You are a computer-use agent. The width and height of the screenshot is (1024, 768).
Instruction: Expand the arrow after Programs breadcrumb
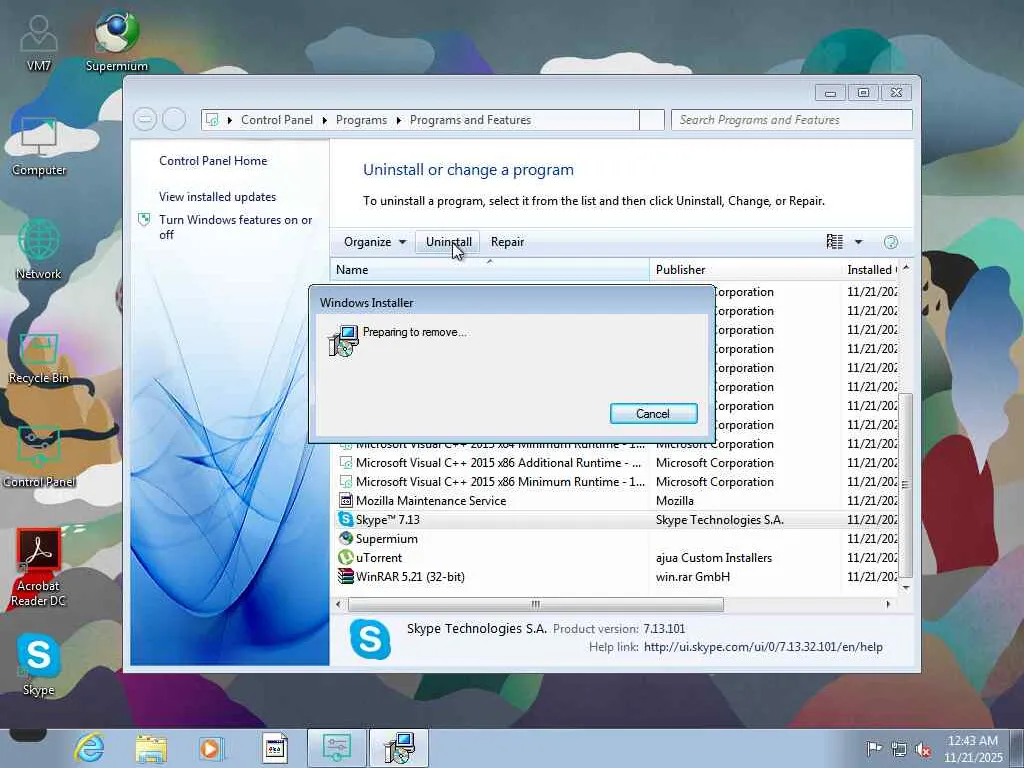(x=398, y=120)
